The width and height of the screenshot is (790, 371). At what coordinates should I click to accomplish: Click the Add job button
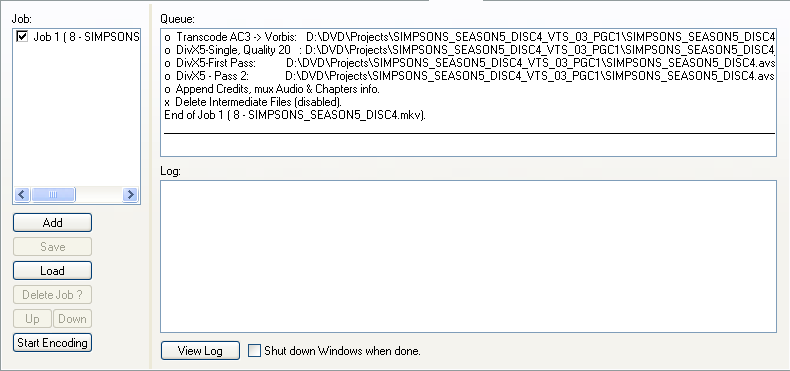click(52, 223)
